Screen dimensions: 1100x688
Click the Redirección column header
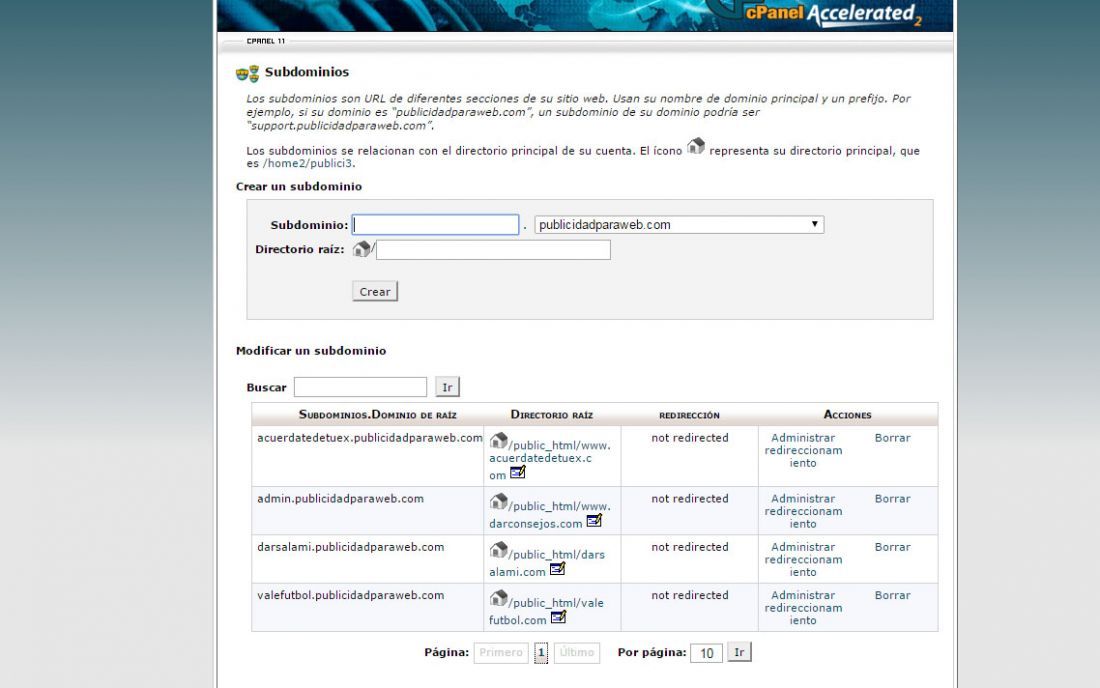coord(689,415)
